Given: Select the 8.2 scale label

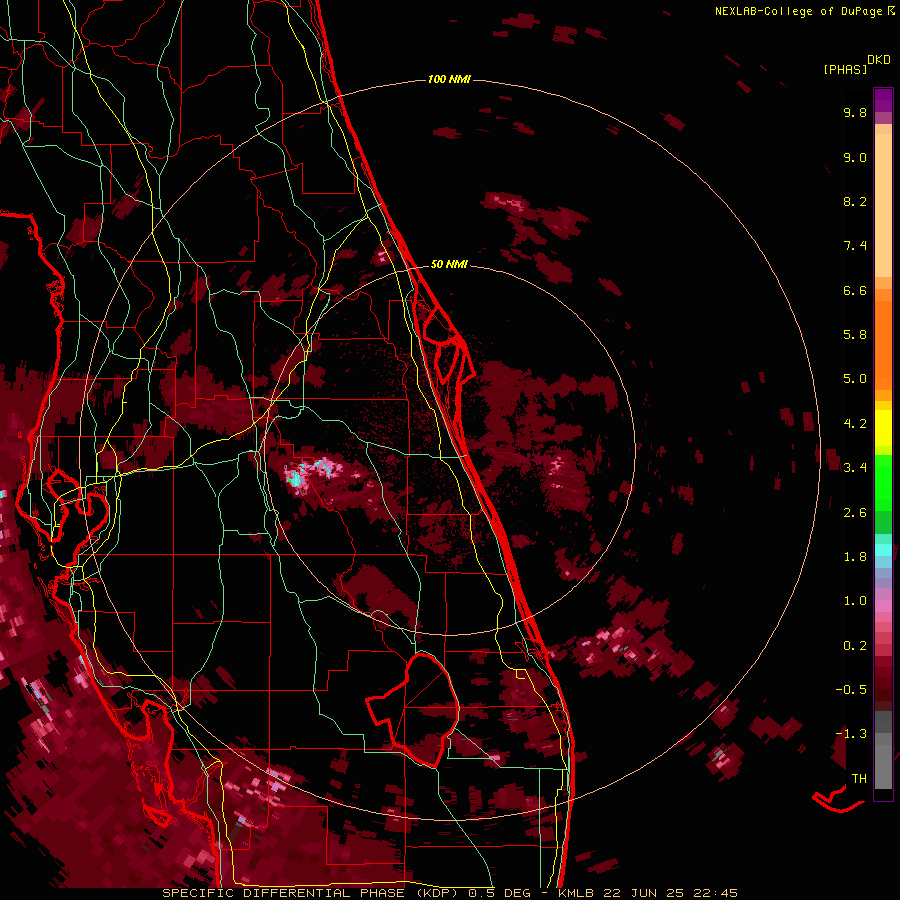Looking at the screenshot, I should [855, 201].
